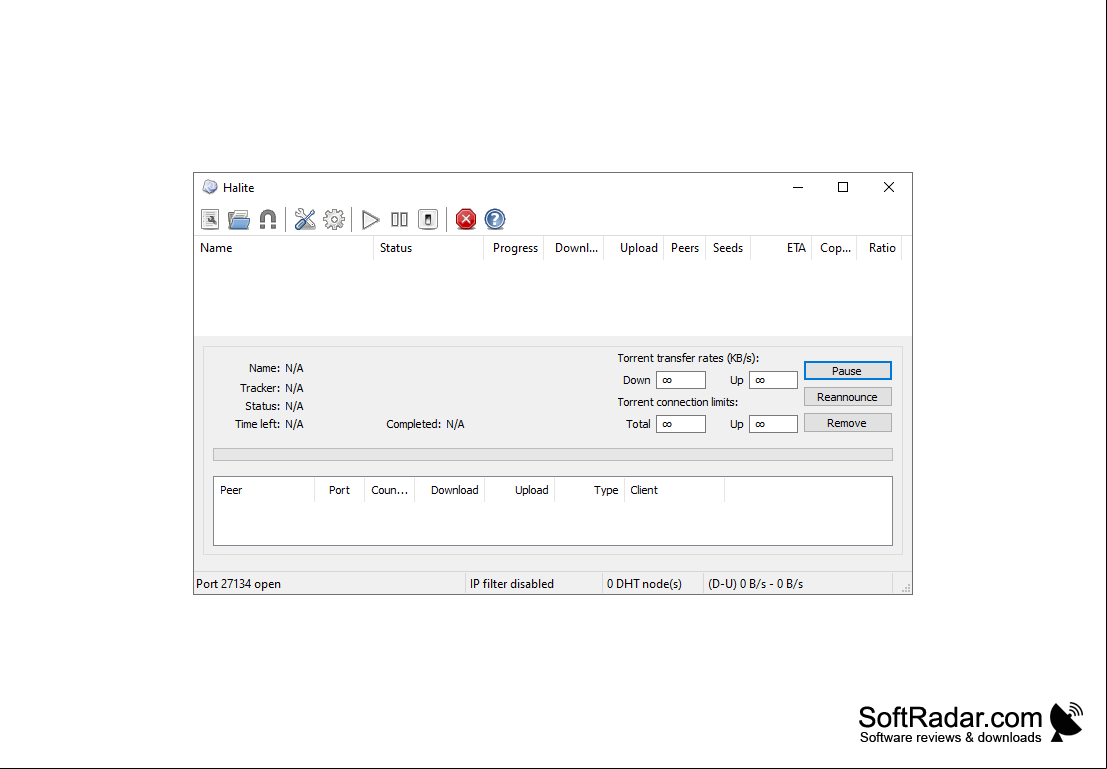Sort peer list by the Coun... column header
1107x769 pixels.
click(389, 490)
